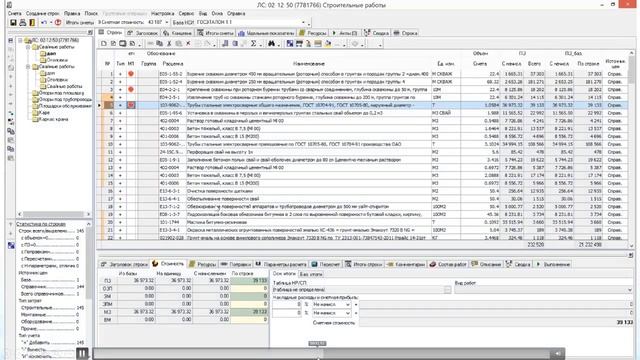
Task: Switch to the Заголовок tab
Action: (x=142, y=33)
